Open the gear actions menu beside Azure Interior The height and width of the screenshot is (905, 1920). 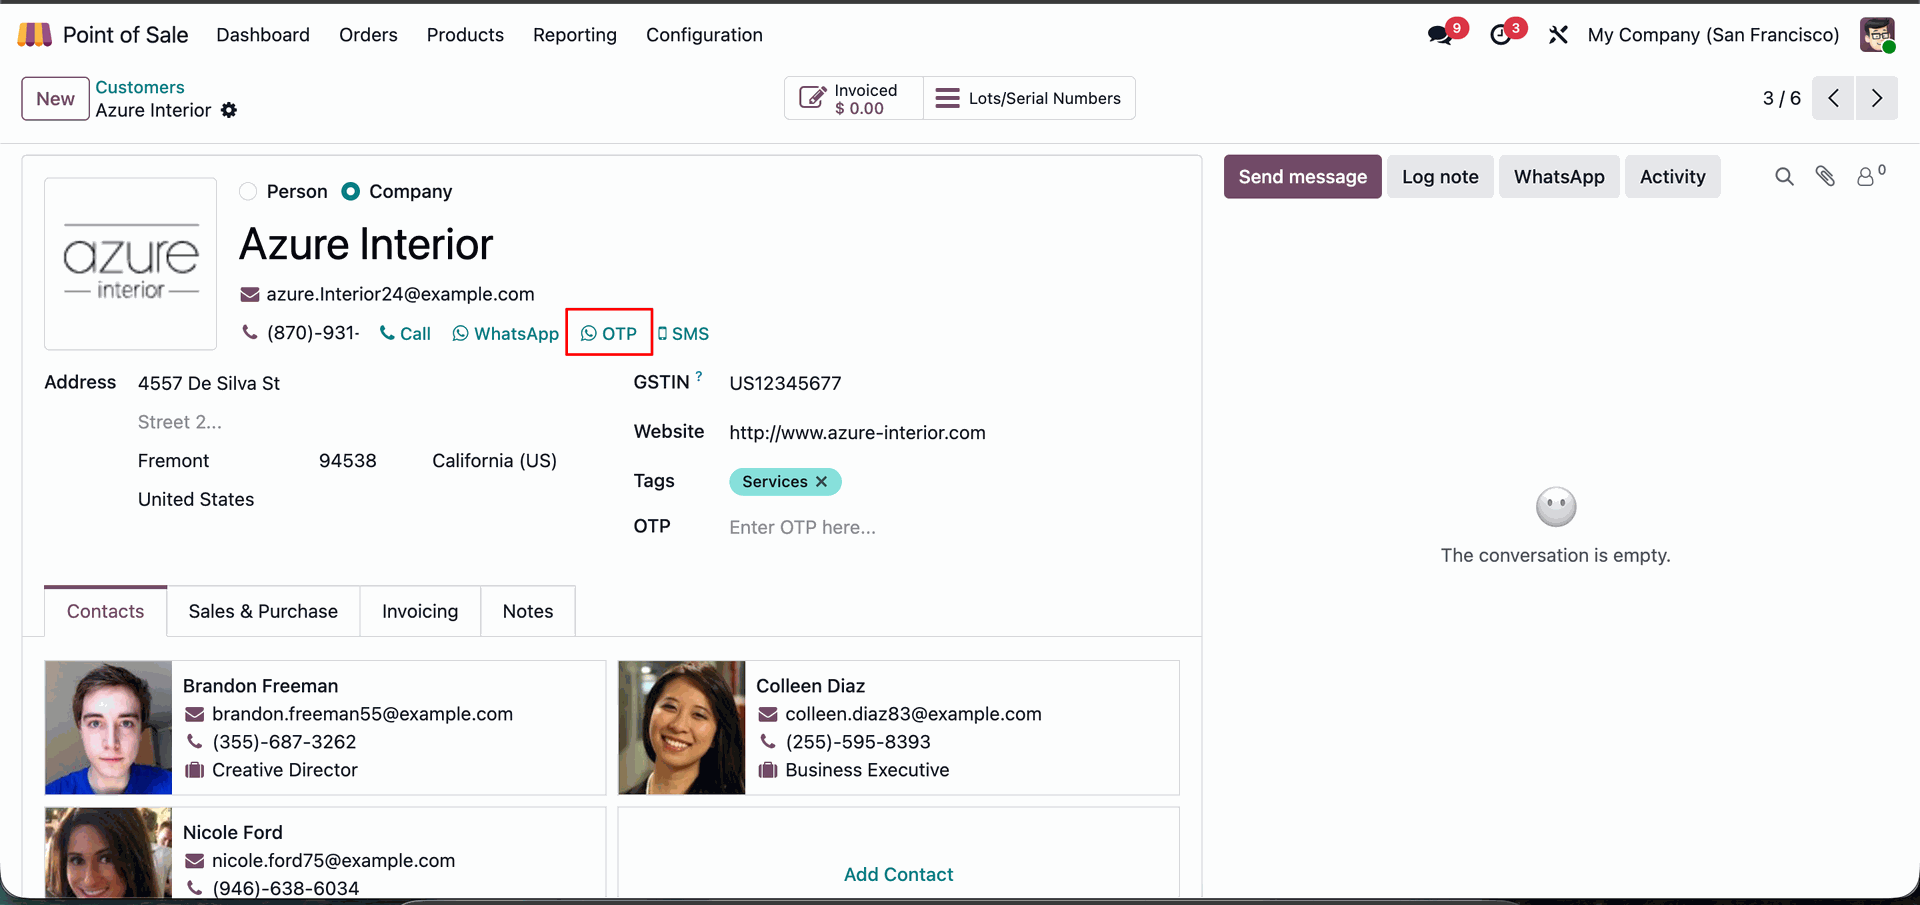click(x=229, y=110)
